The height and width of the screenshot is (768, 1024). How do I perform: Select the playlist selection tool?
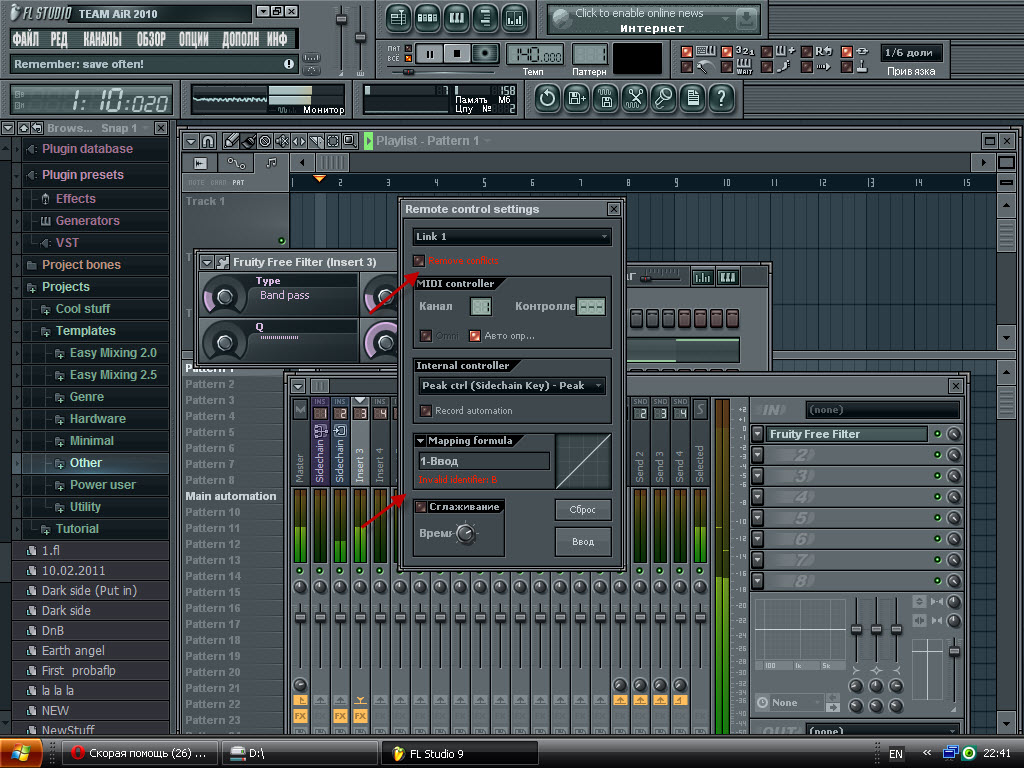[333, 140]
